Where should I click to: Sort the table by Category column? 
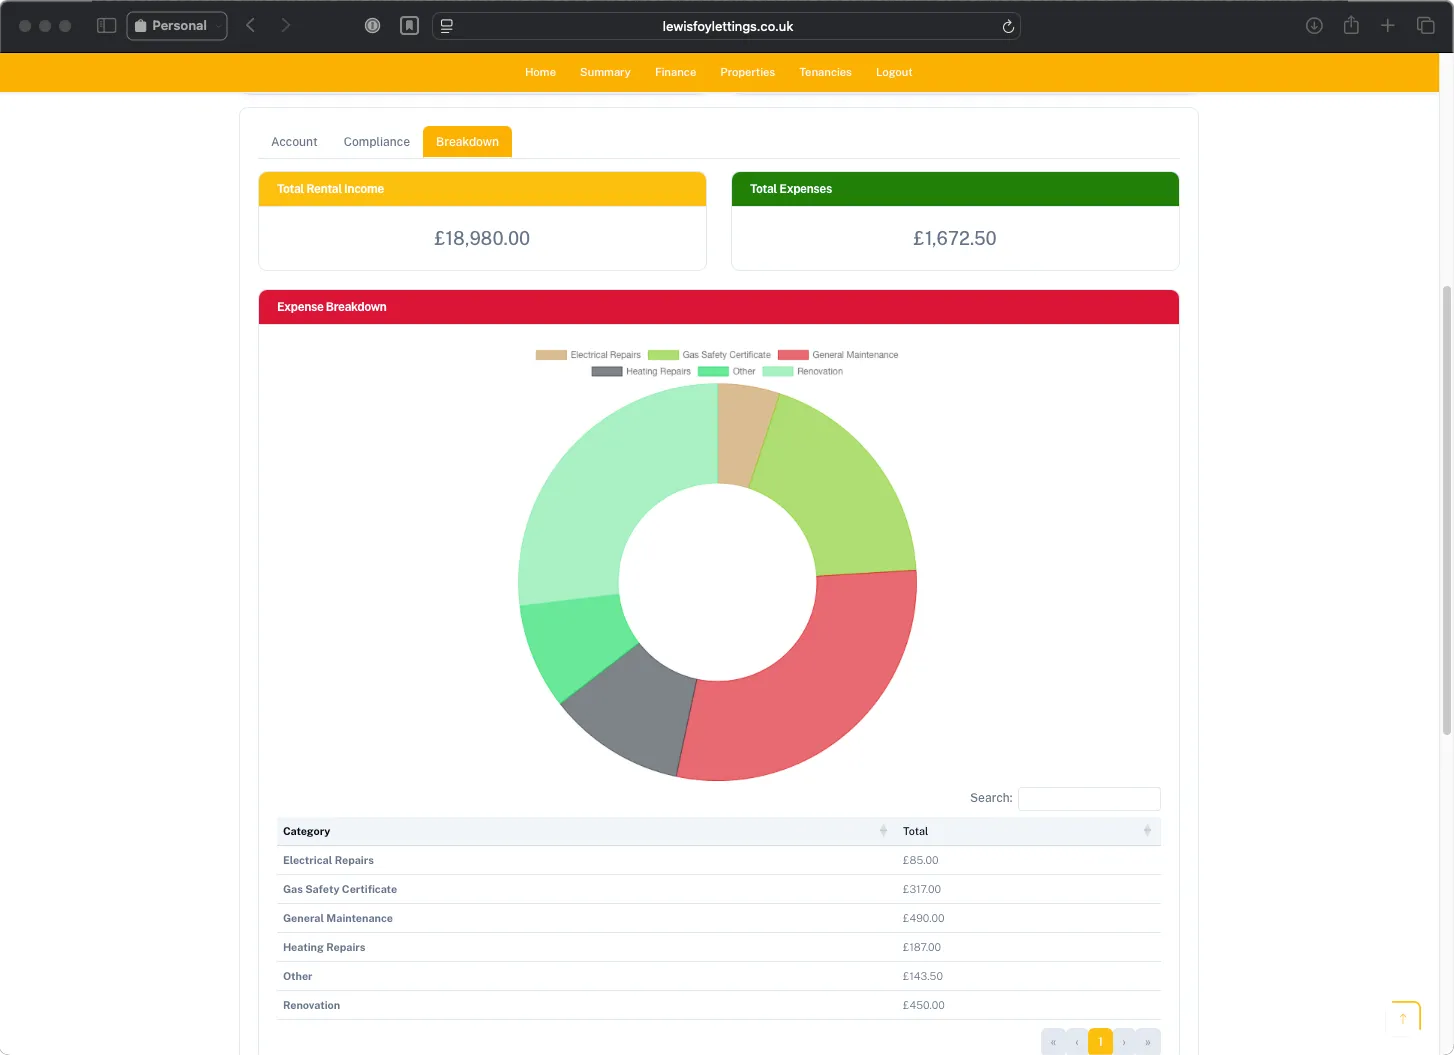click(306, 831)
